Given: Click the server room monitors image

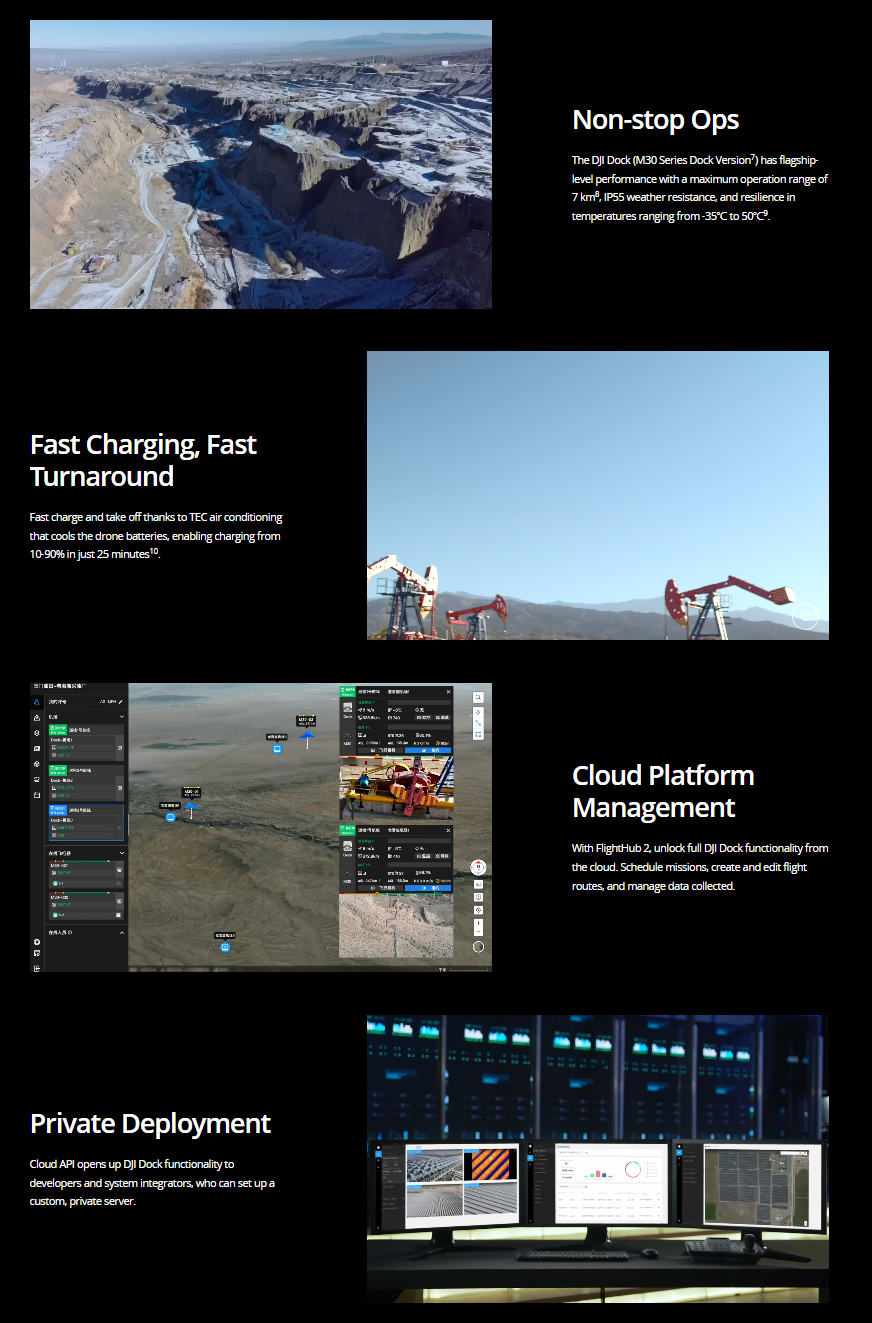Looking at the screenshot, I should pos(597,1158).
